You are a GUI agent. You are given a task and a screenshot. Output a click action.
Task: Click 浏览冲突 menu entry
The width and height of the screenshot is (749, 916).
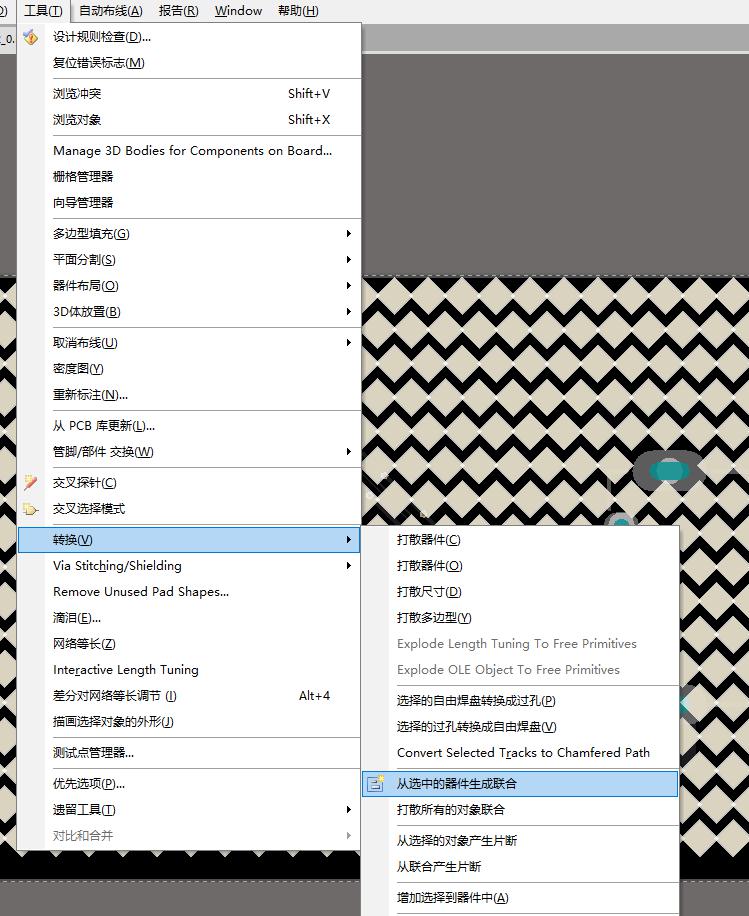[77, 94]
